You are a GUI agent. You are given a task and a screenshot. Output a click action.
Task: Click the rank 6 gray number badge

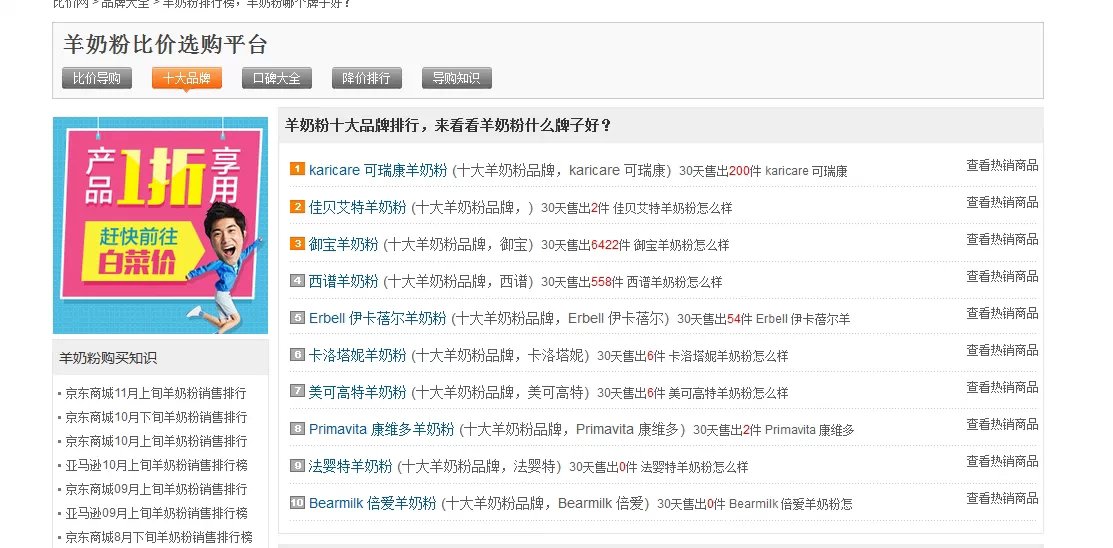pyautogui.click(x=297, y=354)
